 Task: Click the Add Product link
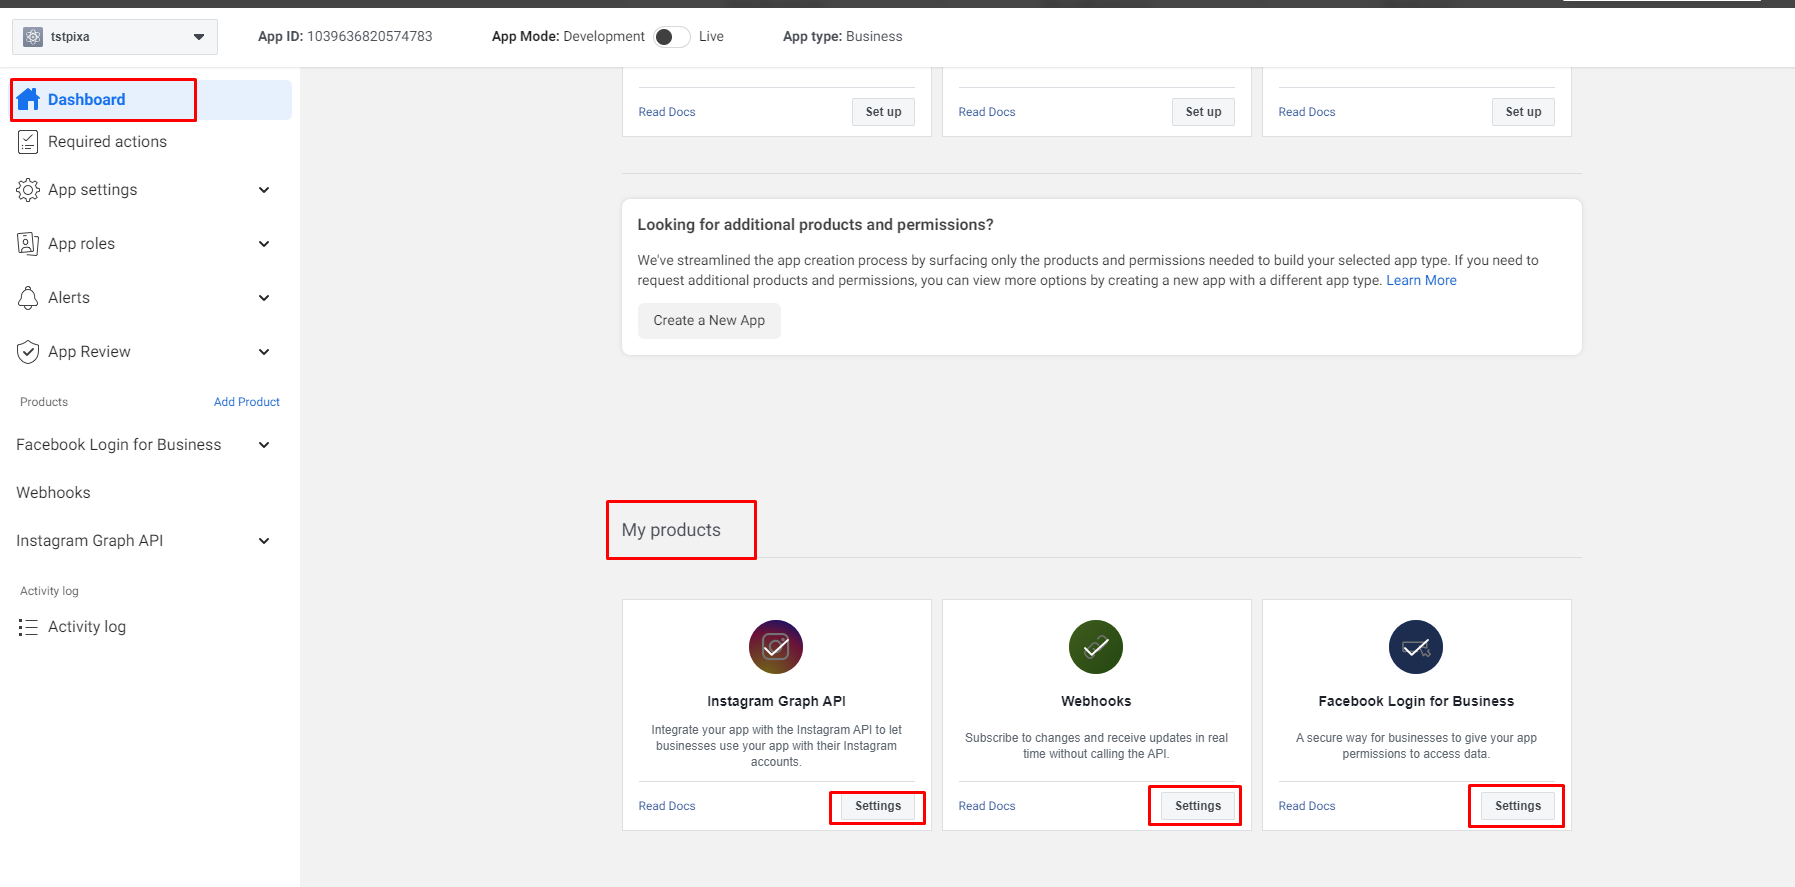[x=246, y=402]
